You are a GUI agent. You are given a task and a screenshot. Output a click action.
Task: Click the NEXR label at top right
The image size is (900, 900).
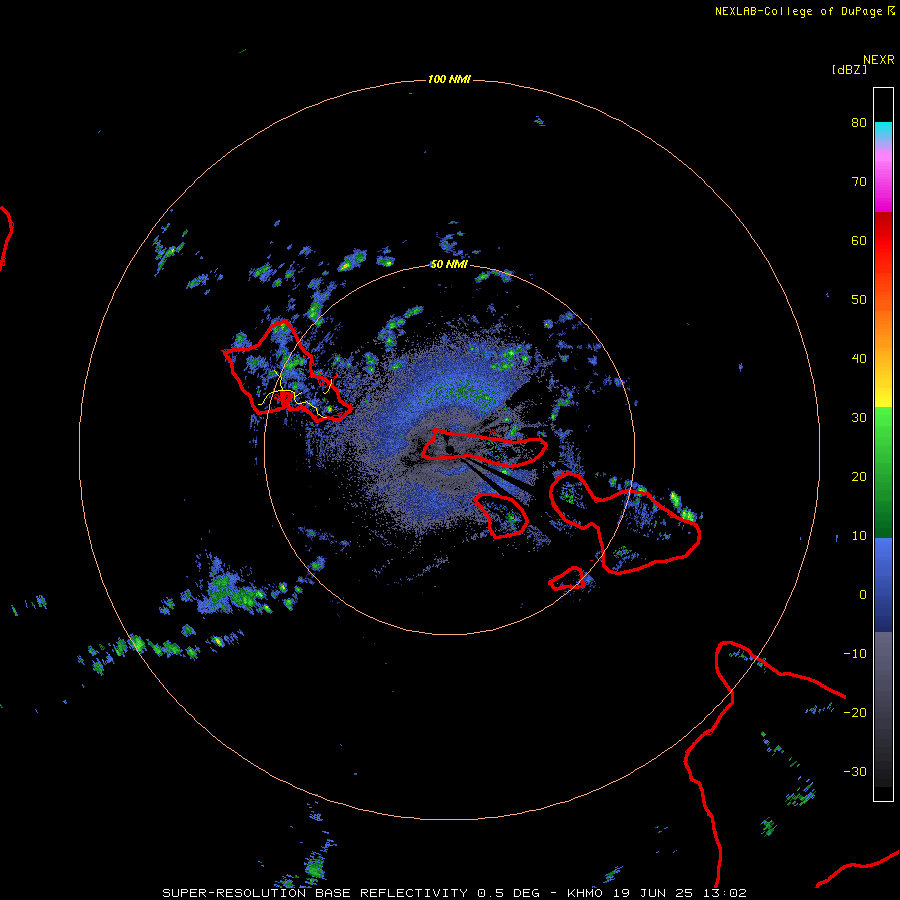pos(879,59)
